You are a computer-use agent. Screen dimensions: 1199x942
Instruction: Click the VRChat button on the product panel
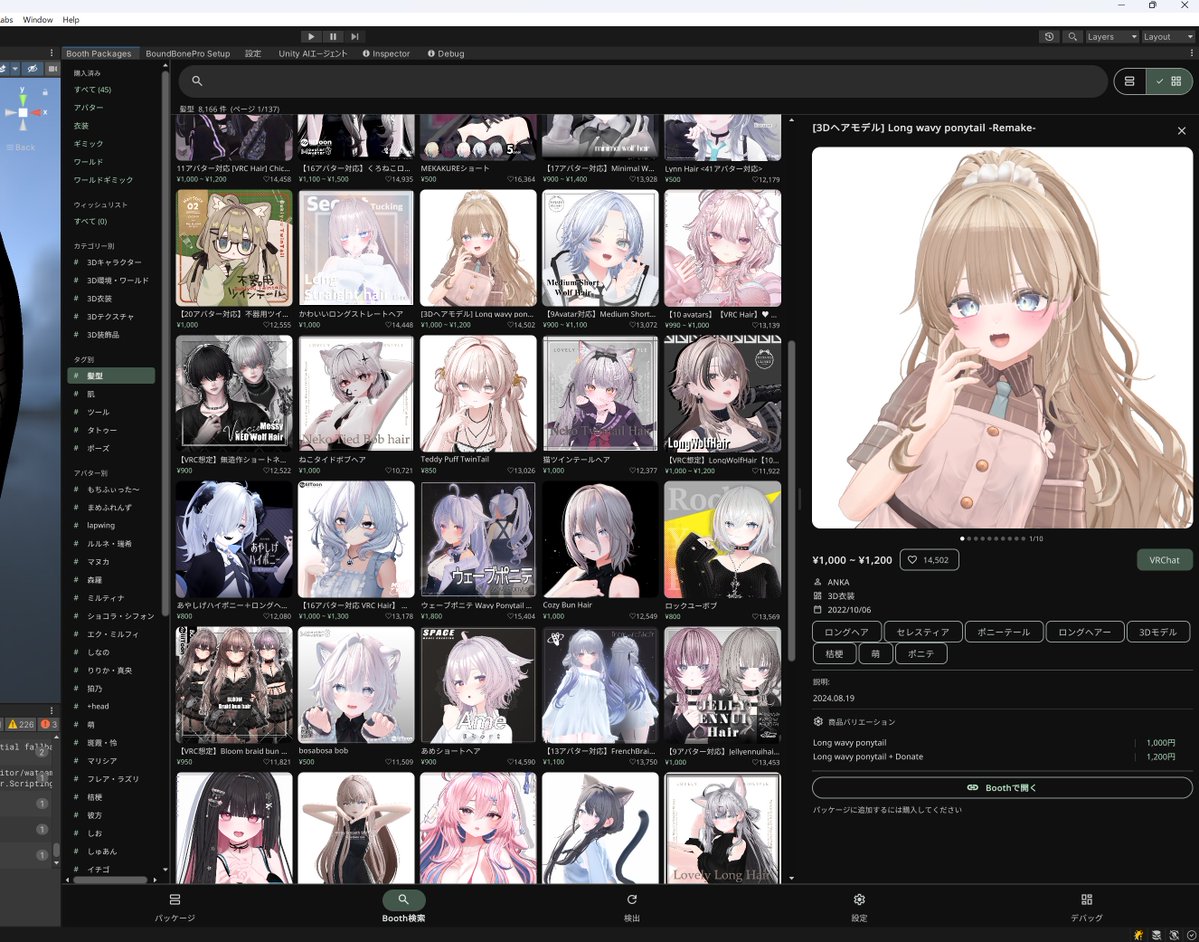point(1163,560)
